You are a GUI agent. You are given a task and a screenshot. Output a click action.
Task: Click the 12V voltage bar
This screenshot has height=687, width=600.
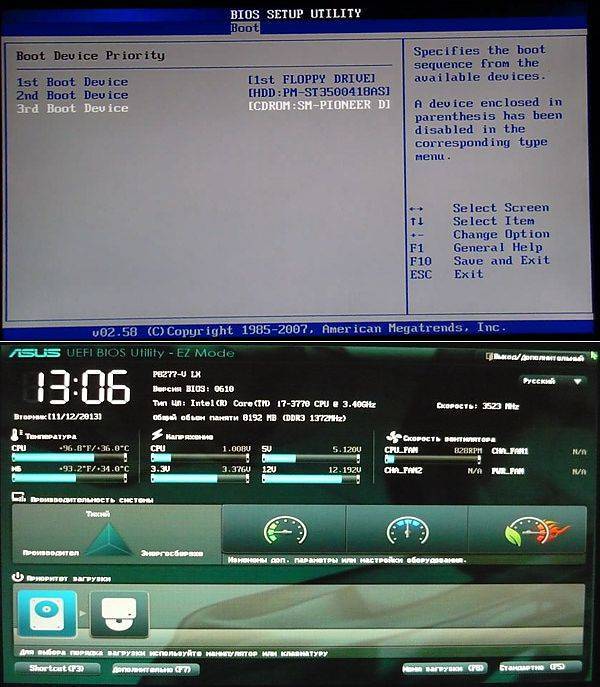coord(311,479)
